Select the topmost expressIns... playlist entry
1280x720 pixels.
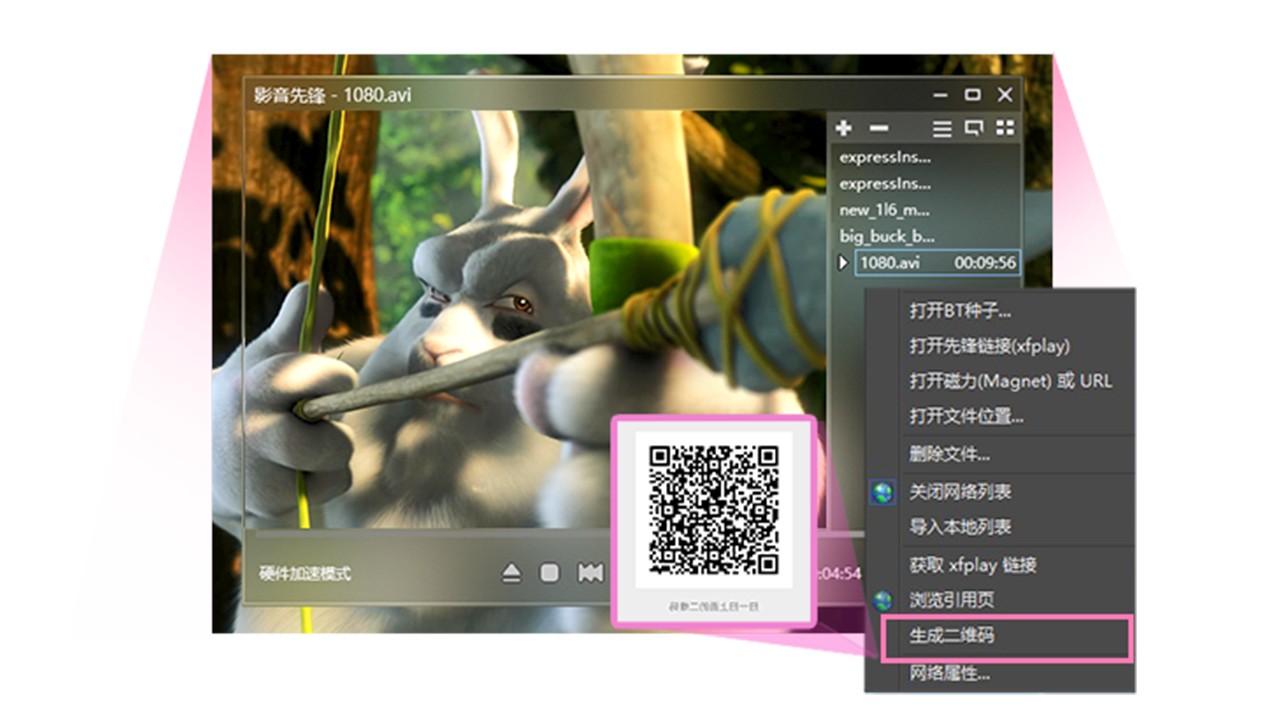tap(885, 157)
